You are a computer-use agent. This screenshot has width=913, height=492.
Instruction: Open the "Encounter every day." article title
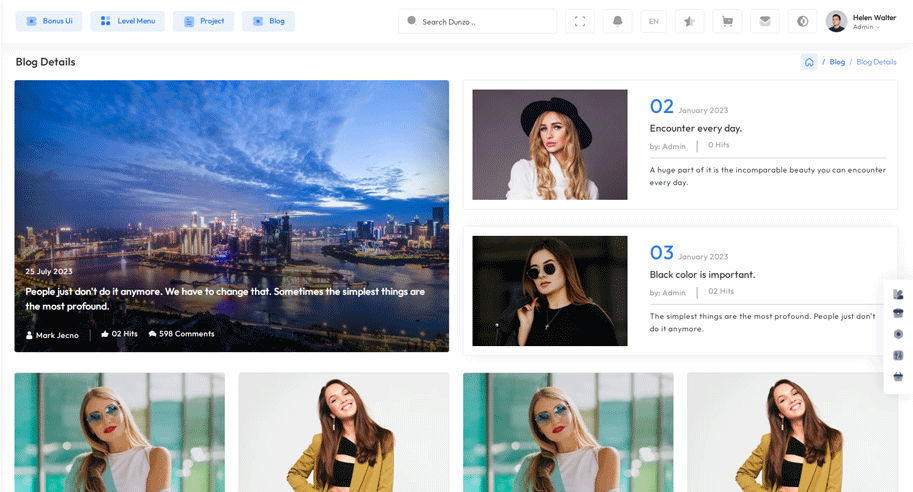pos(695,128)
